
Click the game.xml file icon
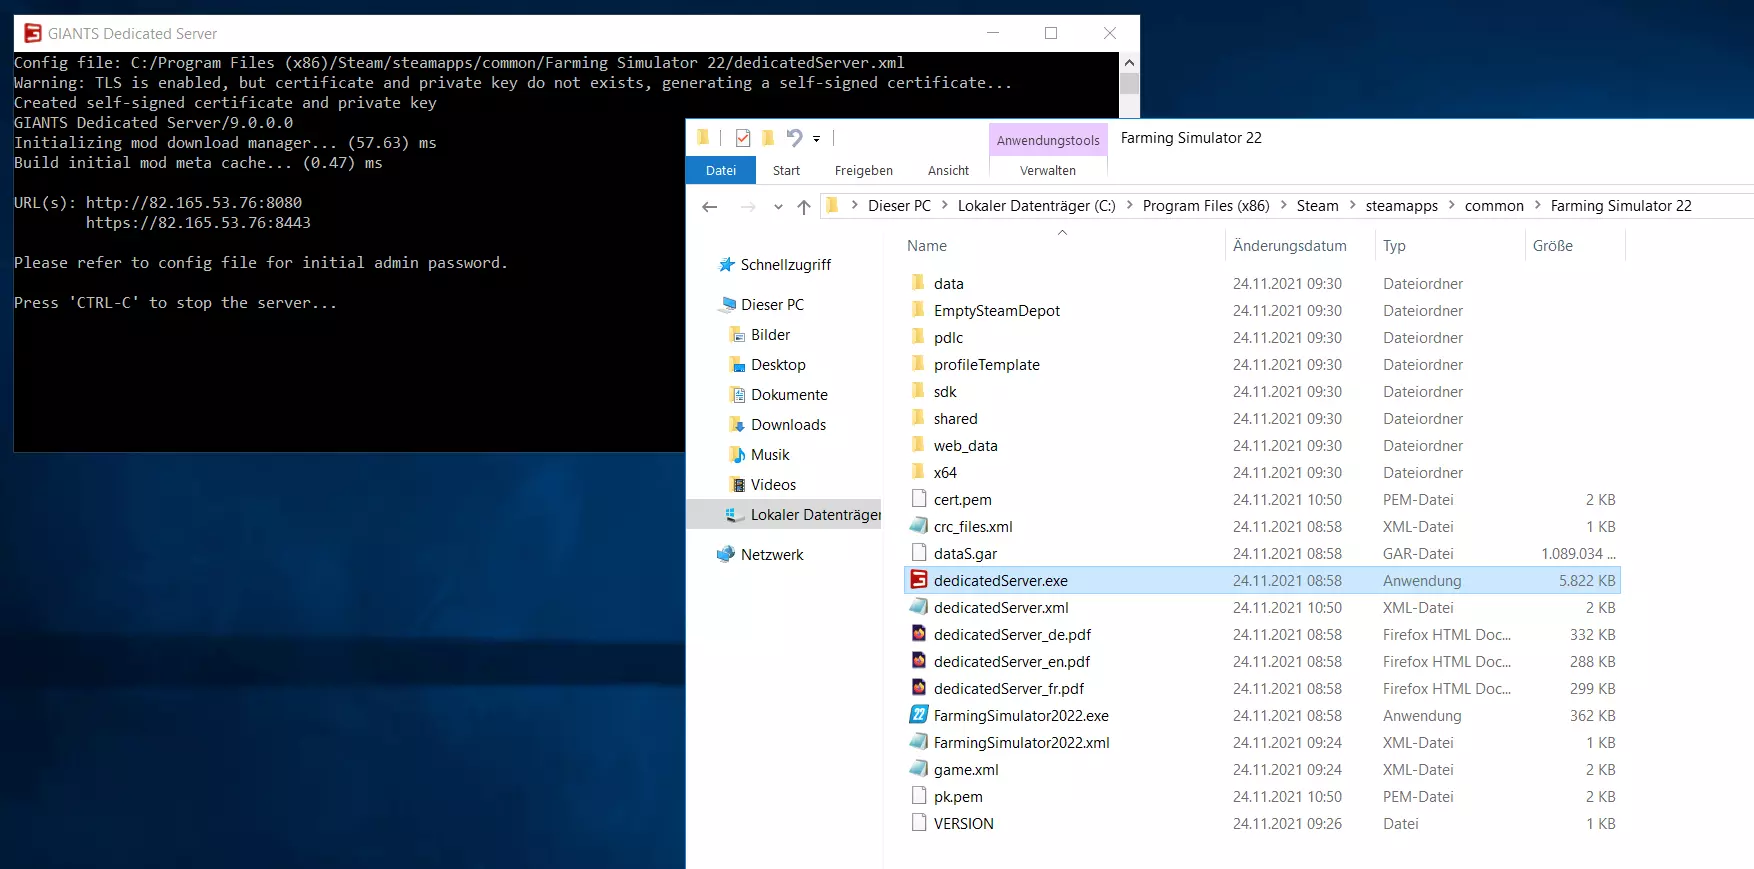coord(918,769)
